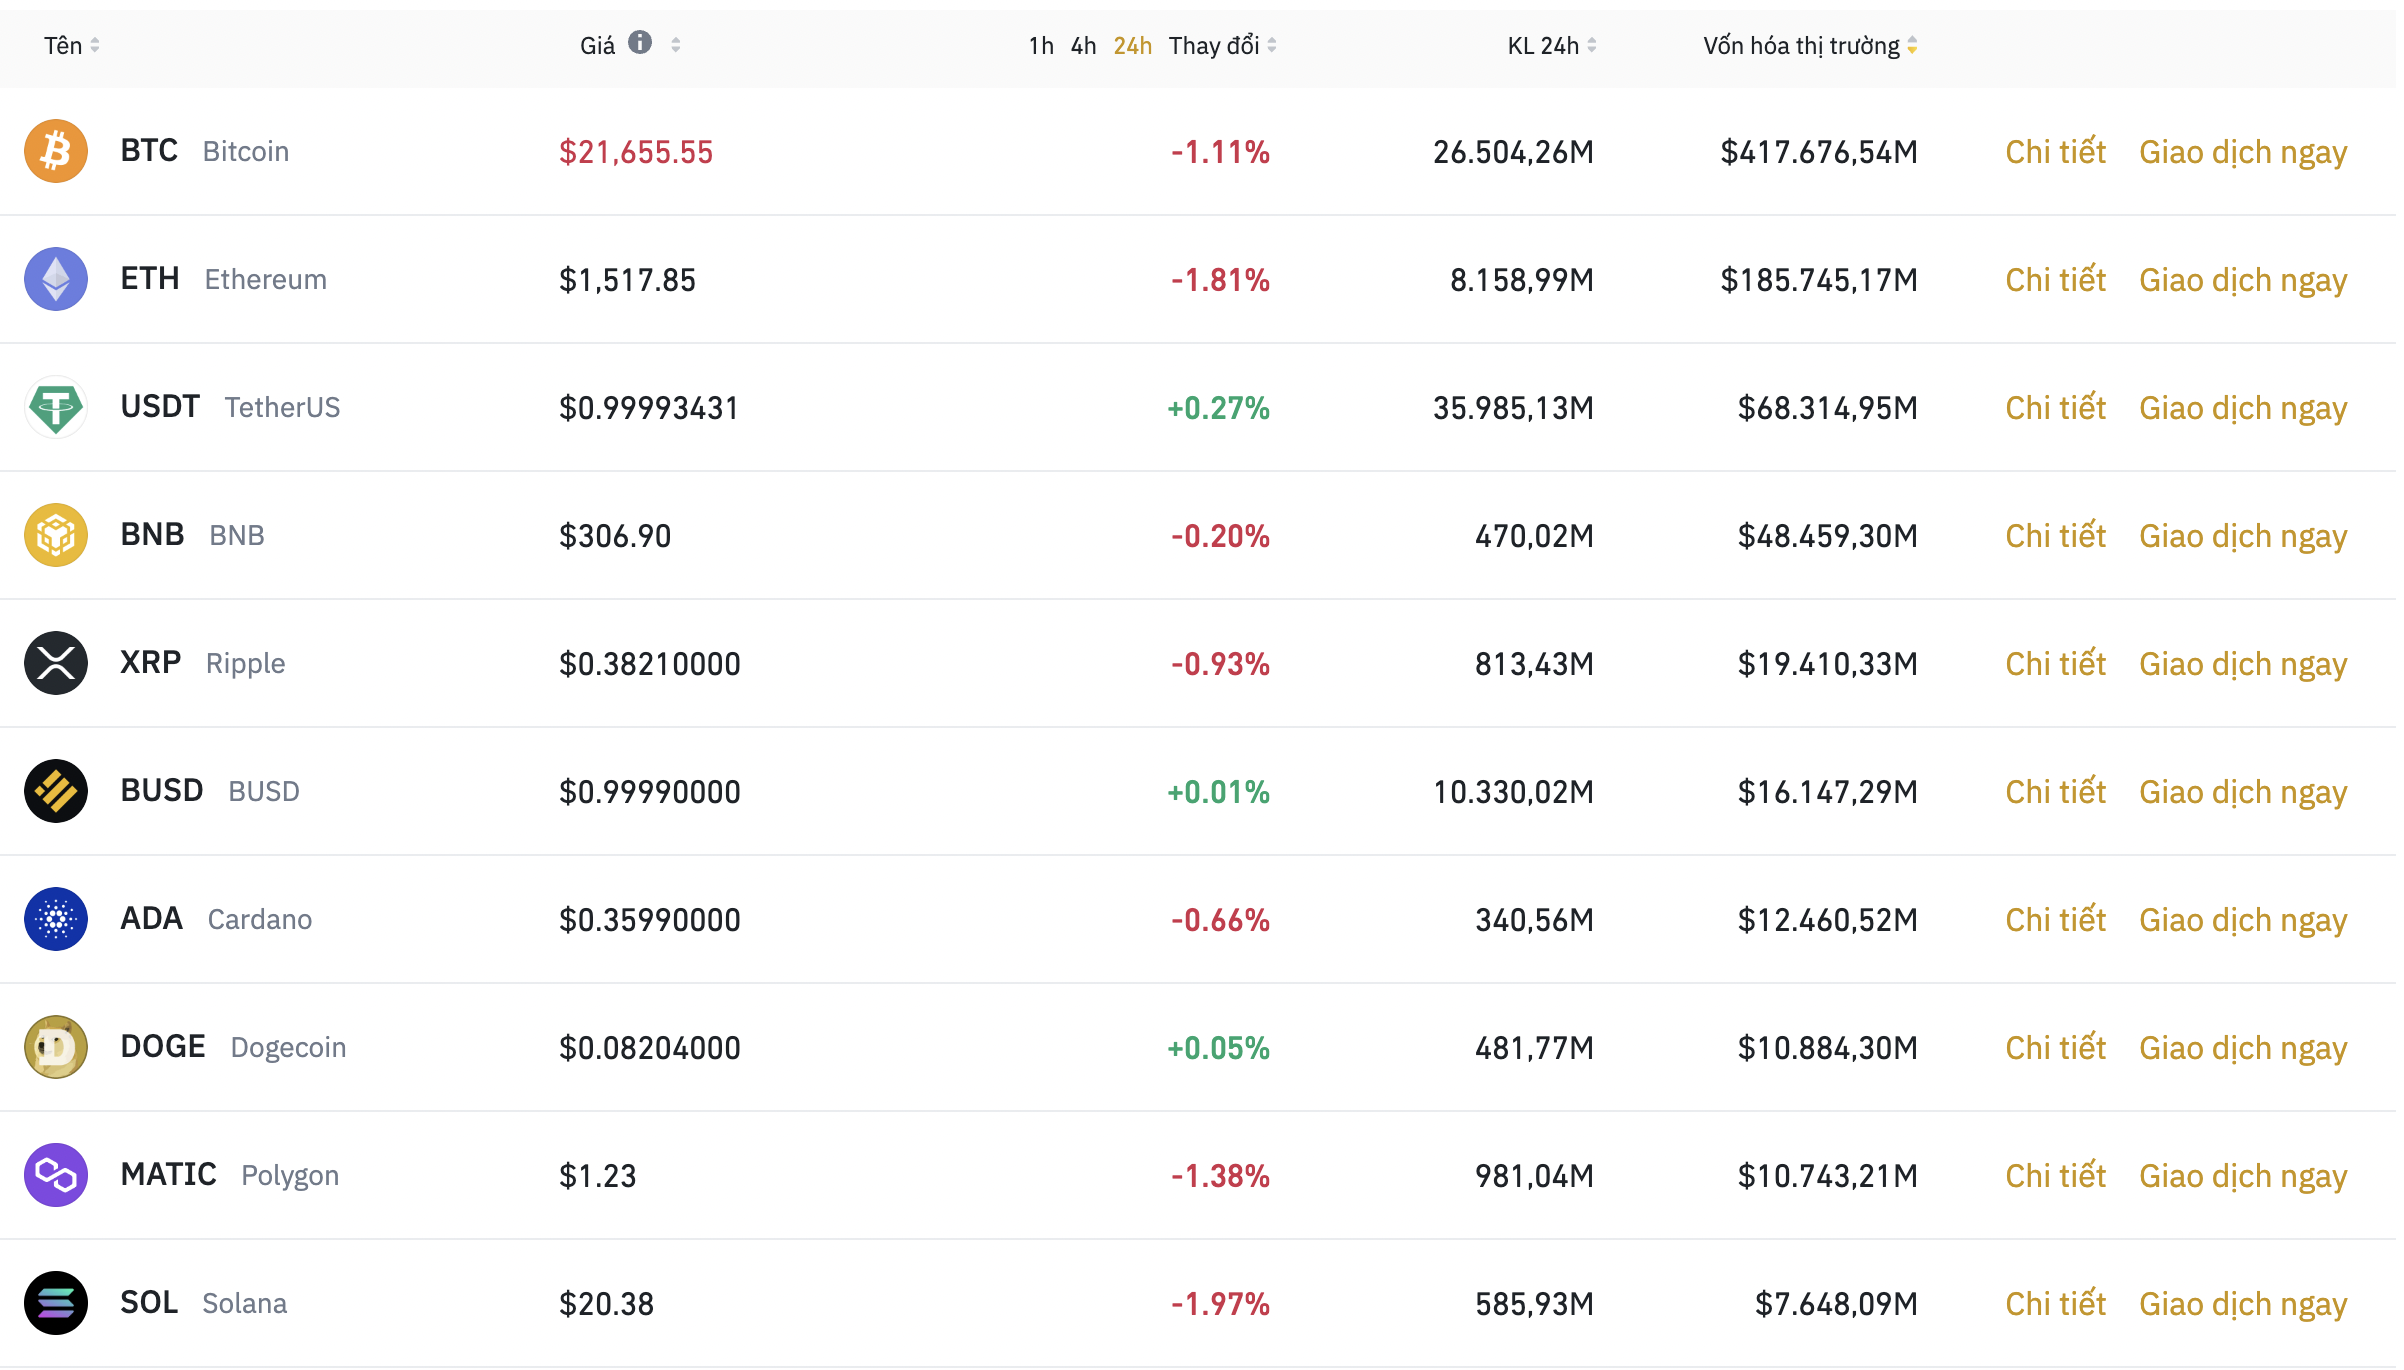This screenshot has width=2404, height=1370.
Task: Click the Polygon name text
Action: 290,1177
